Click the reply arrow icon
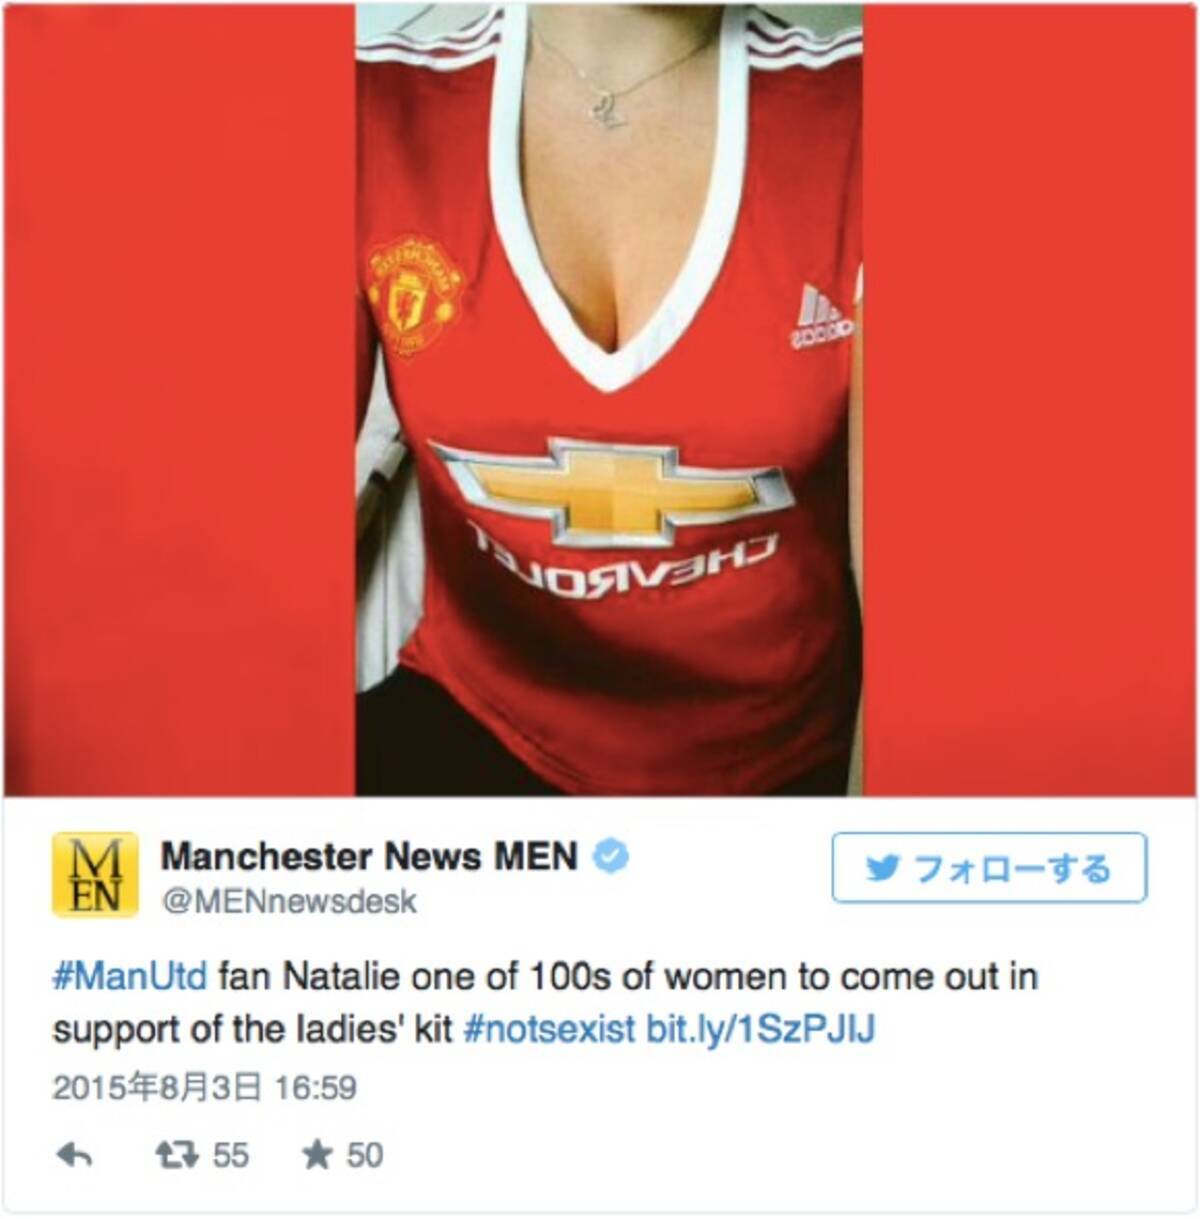 coord(75,1157)
